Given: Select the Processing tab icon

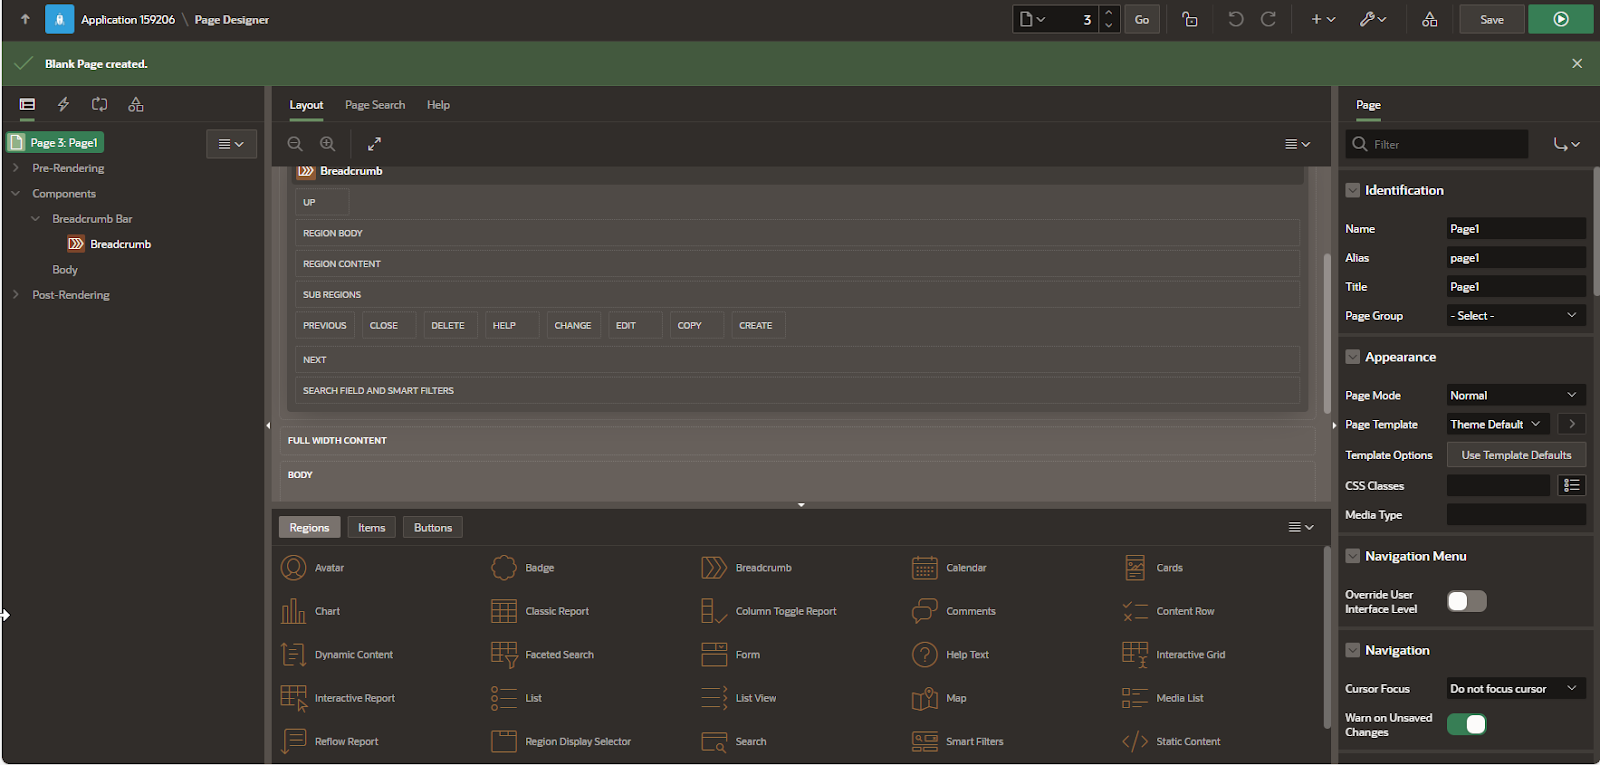Looking at the screenshot, I should (x=100, y=104).
